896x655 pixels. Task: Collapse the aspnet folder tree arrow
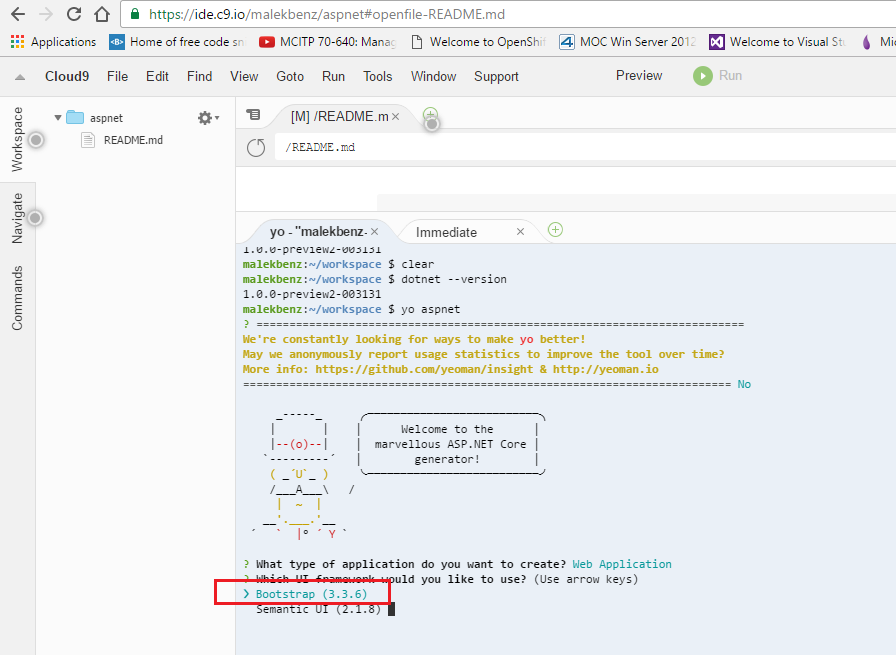58,118
